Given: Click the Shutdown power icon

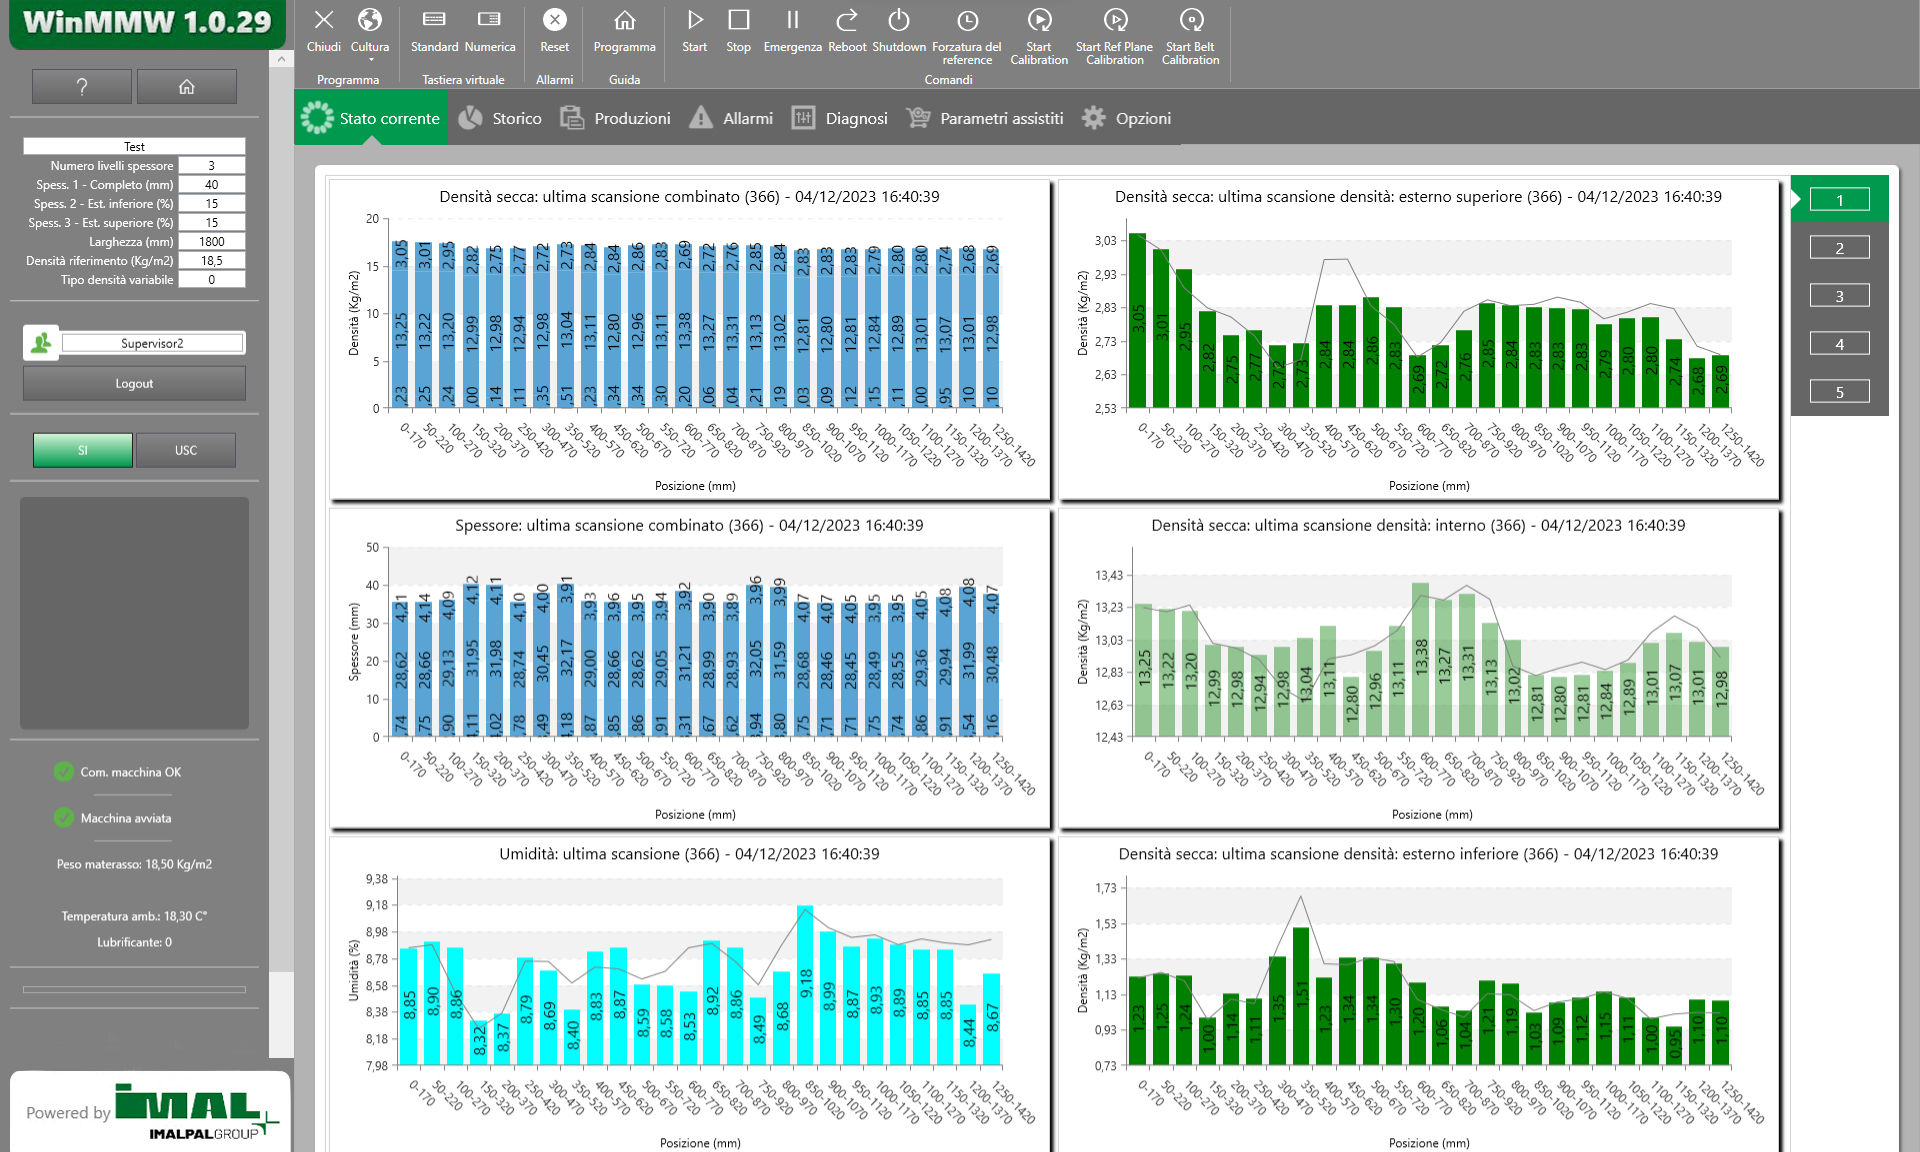Looking at the screenshot, I should point(898,21).
